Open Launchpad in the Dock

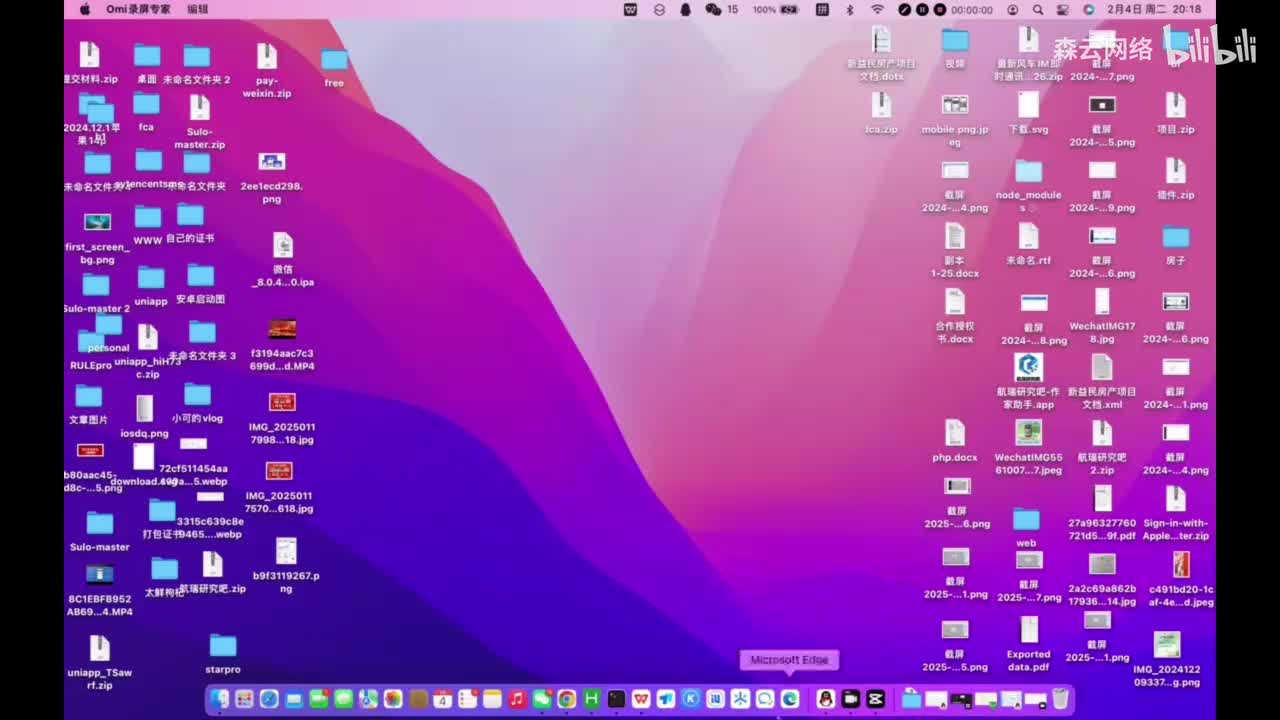click(244, 699)
